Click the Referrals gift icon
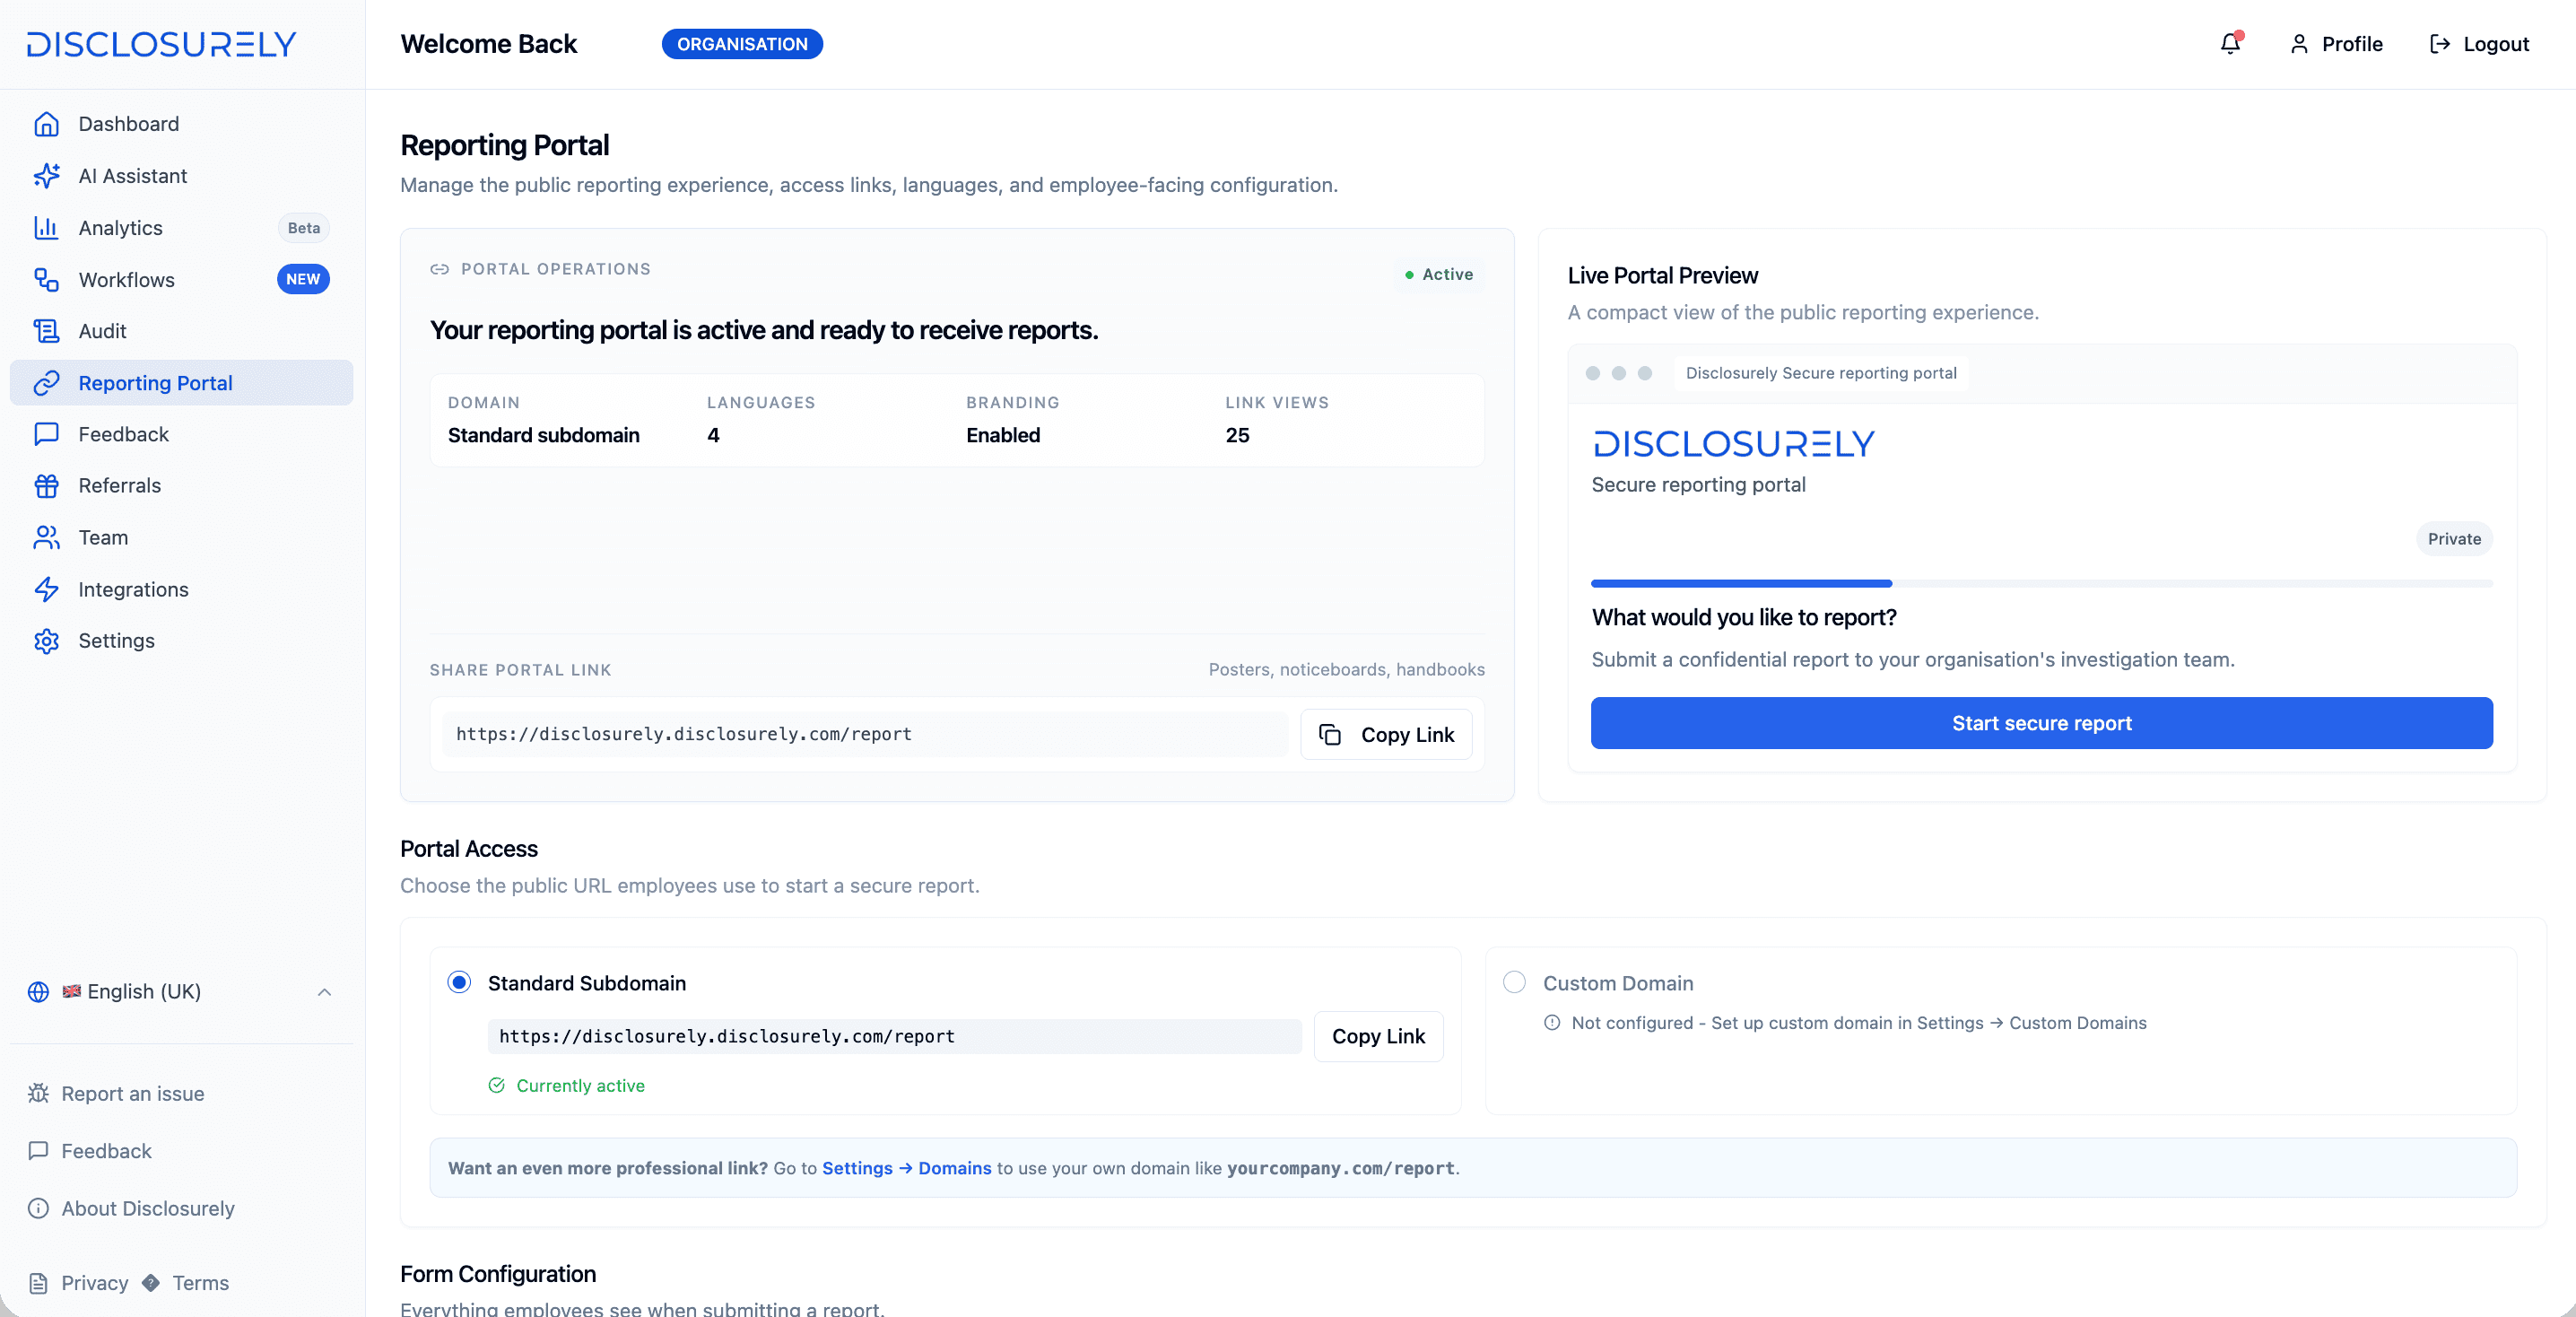This screenshot has width=2576, height=1317. [46, 486]
